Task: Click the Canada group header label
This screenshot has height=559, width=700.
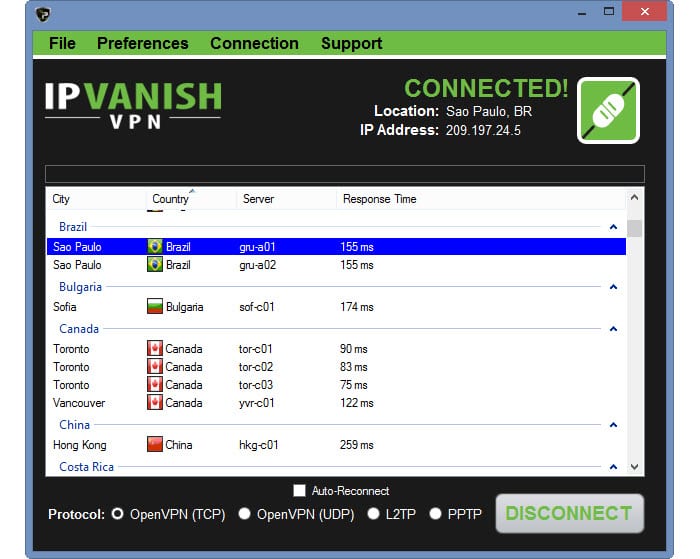Action: [x=79, y=329]
